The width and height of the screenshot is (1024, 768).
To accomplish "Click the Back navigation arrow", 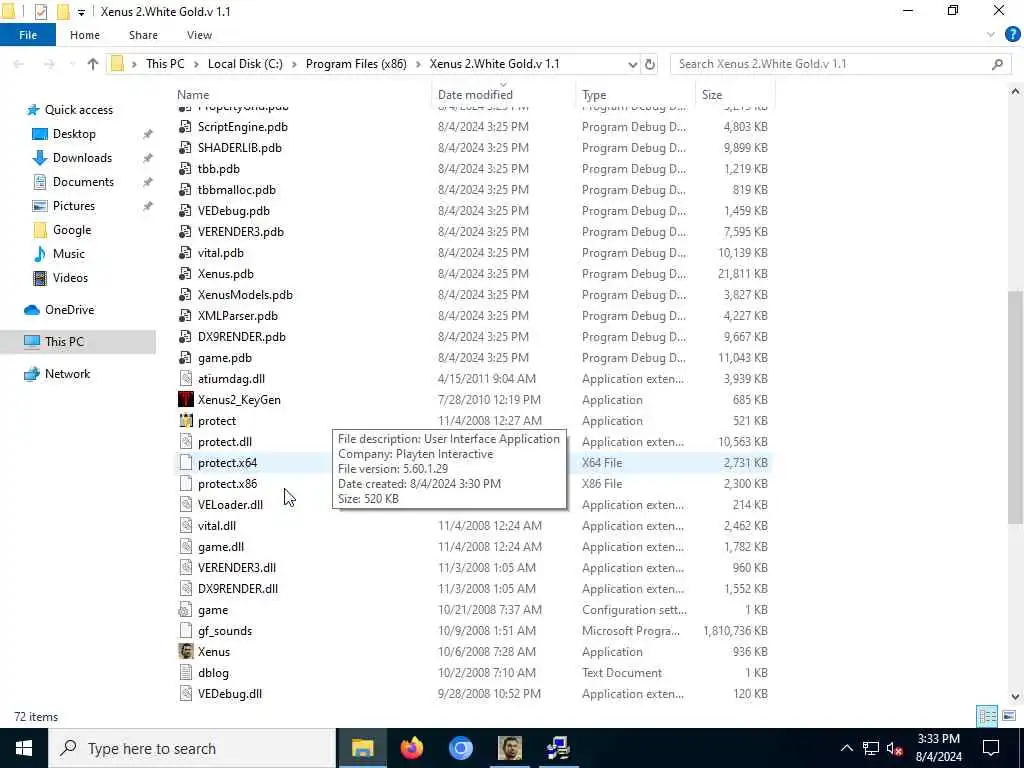I will coord(18,64).
